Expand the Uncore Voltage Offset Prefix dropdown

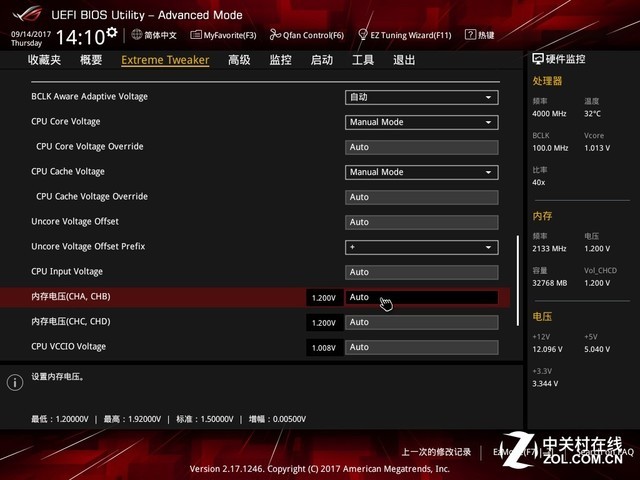[421, 247]
